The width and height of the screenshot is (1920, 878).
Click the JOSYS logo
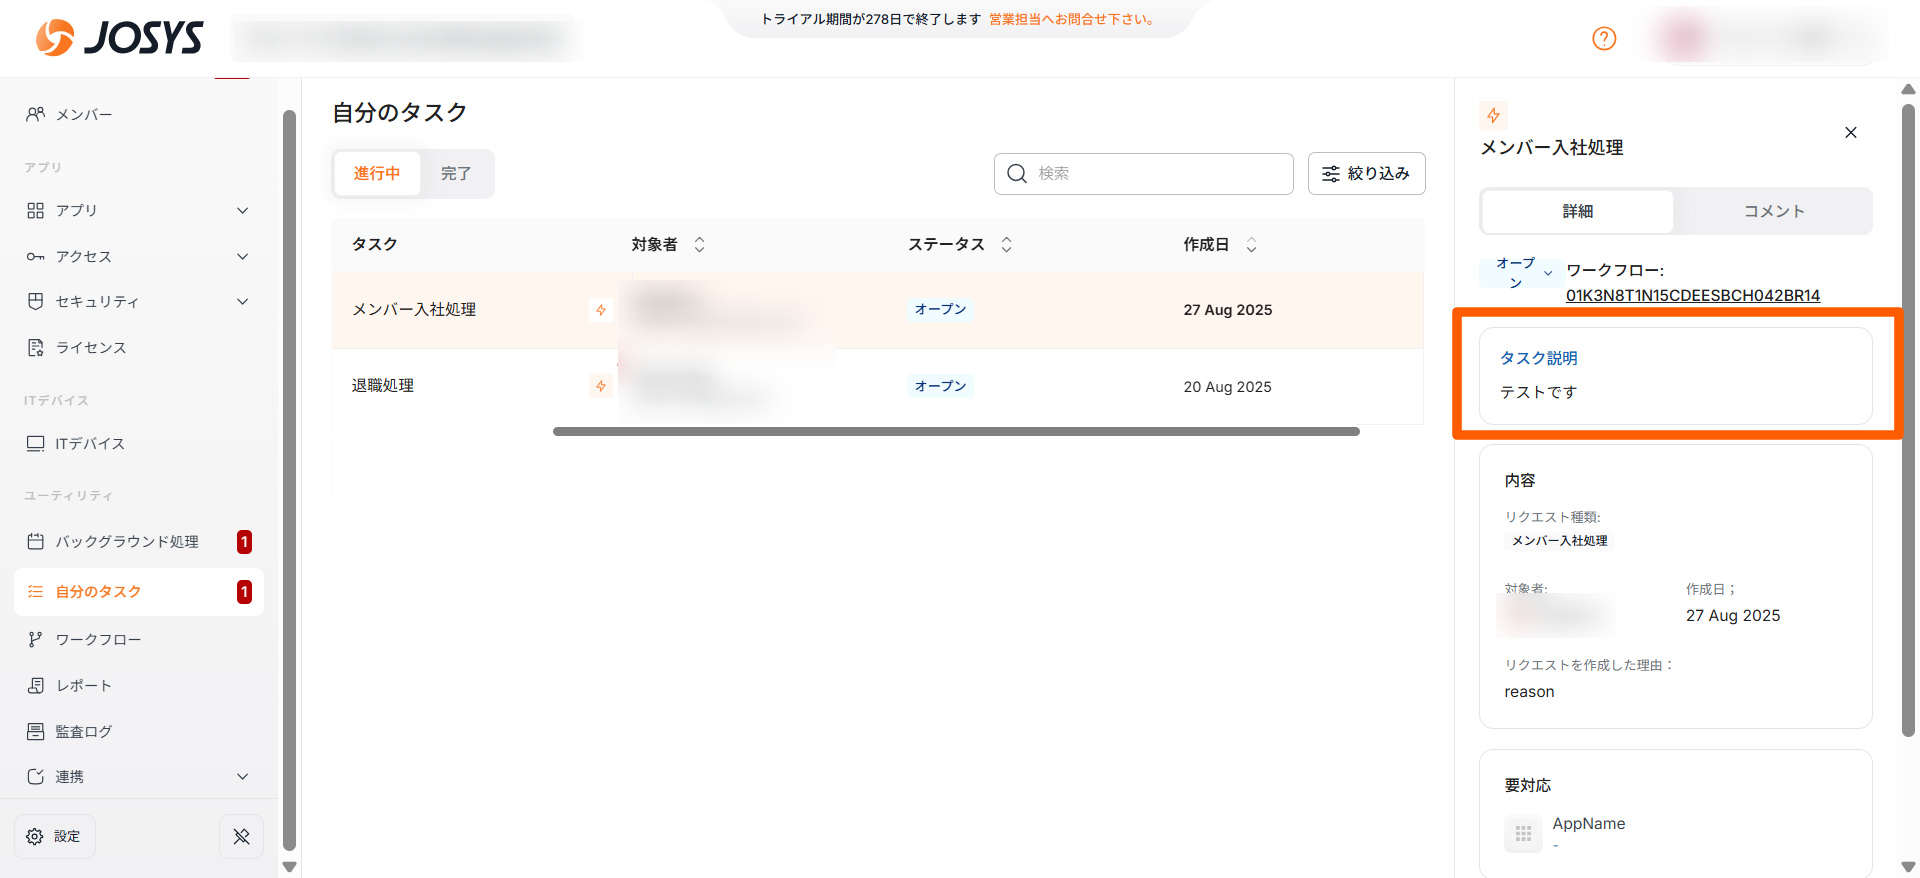click(120, 38)
